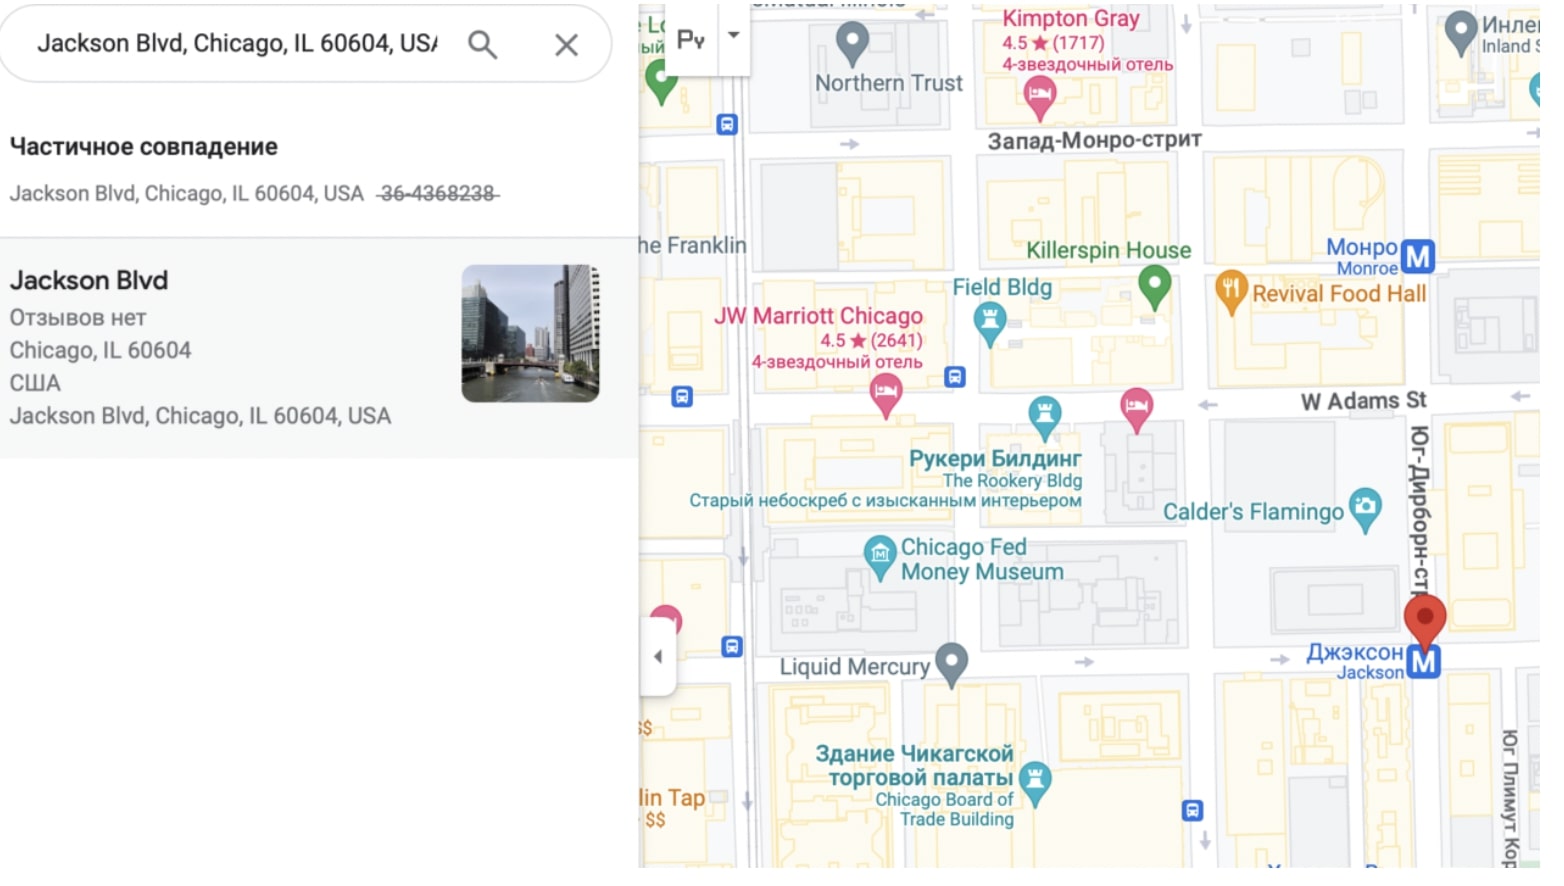Click the Rookery Building landmark pin
This screenshot has height=886, width=1564.
pos(1044,417)
